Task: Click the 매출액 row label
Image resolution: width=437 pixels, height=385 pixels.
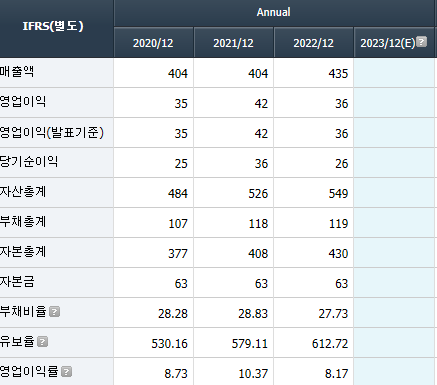Action: click(17, 72)
